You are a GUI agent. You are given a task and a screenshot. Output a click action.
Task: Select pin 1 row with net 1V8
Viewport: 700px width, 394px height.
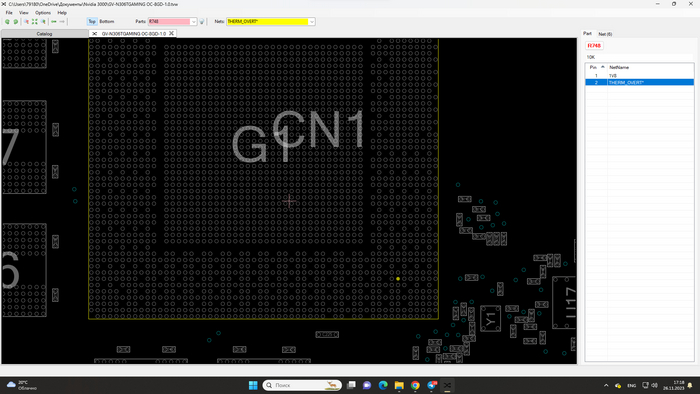(639, 76)
